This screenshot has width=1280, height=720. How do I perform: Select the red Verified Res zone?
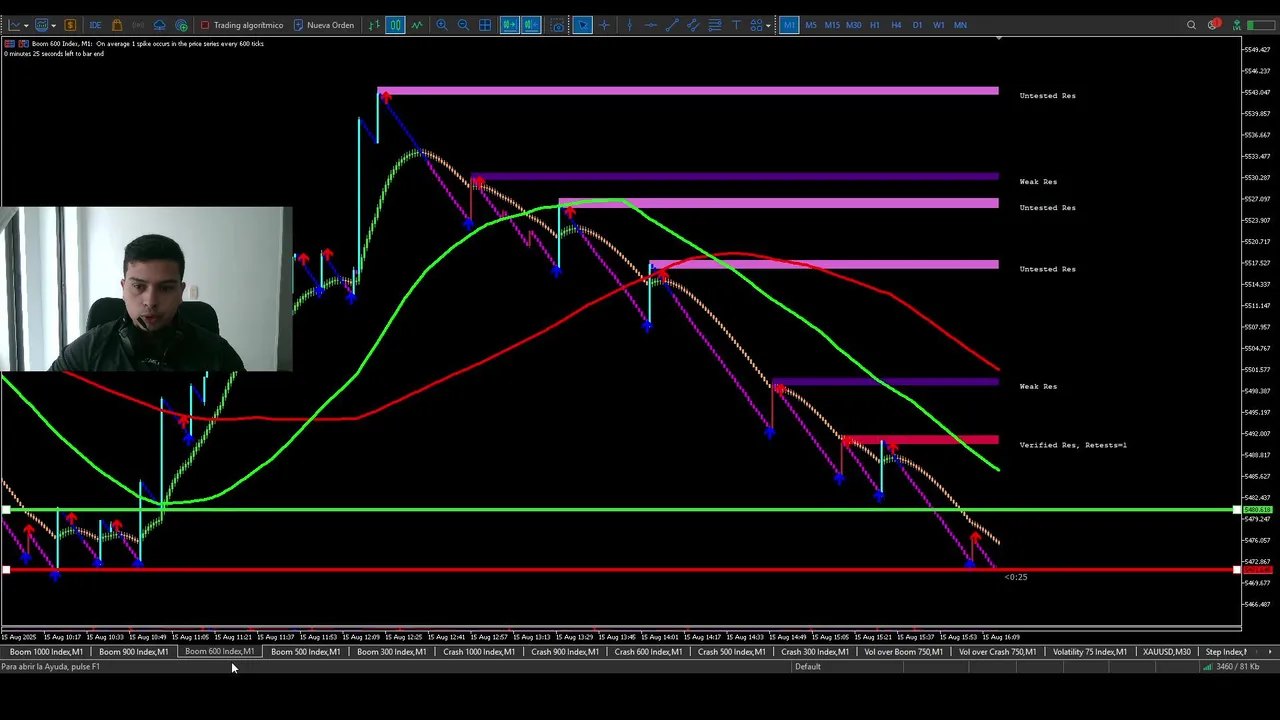coord(920,439)
